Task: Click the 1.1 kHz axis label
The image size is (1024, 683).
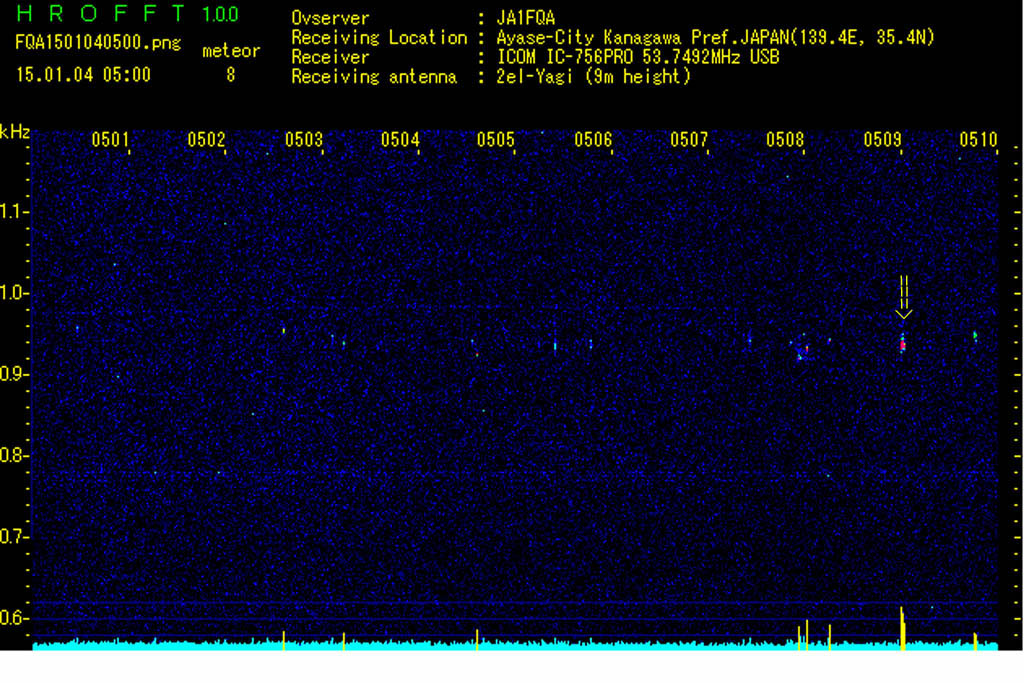Action: 13,212
